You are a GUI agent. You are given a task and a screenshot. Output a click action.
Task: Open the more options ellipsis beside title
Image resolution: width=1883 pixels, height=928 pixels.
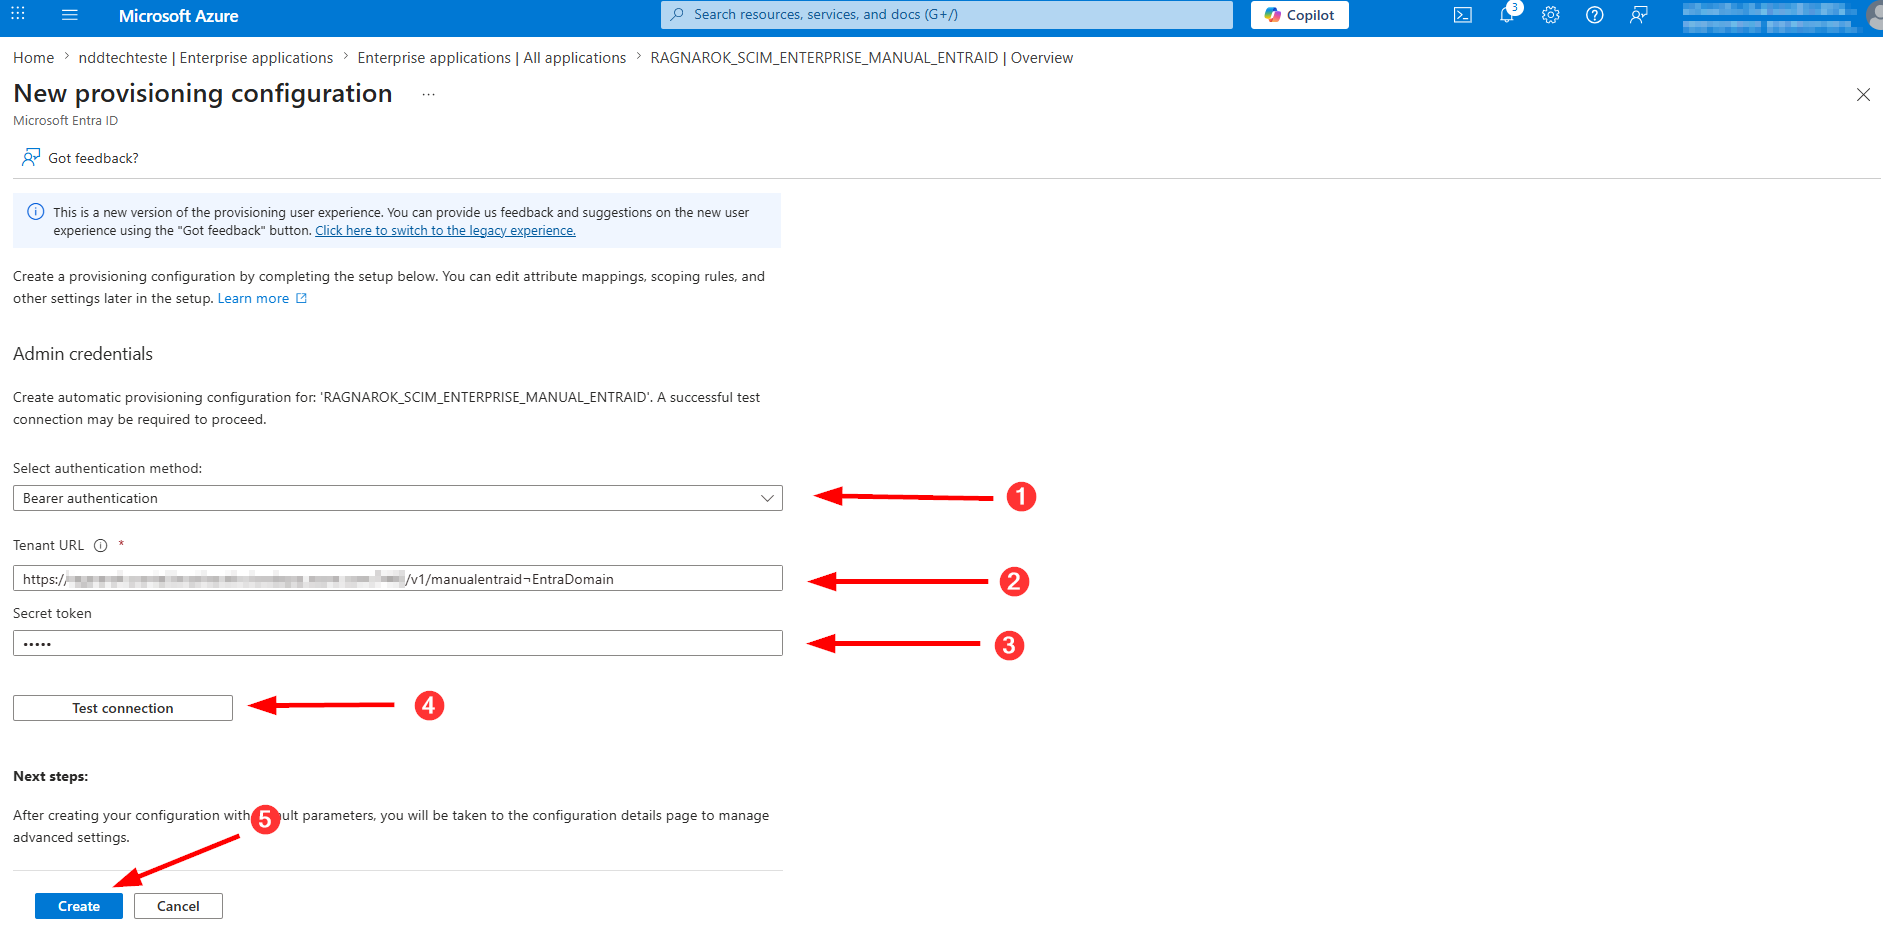[428, 94]
